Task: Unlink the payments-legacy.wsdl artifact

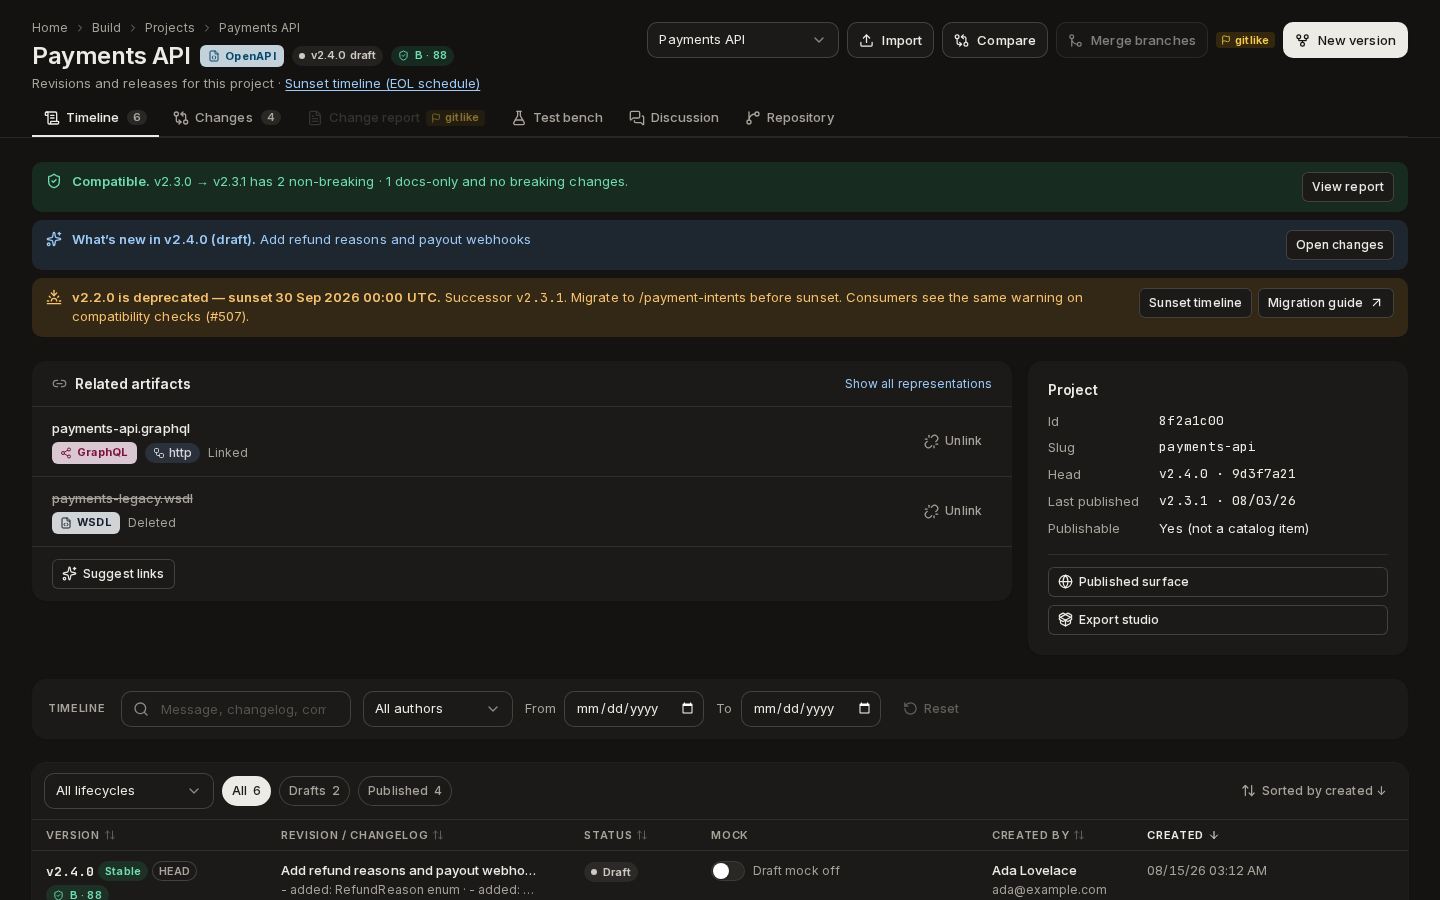Action: point(953,511)
